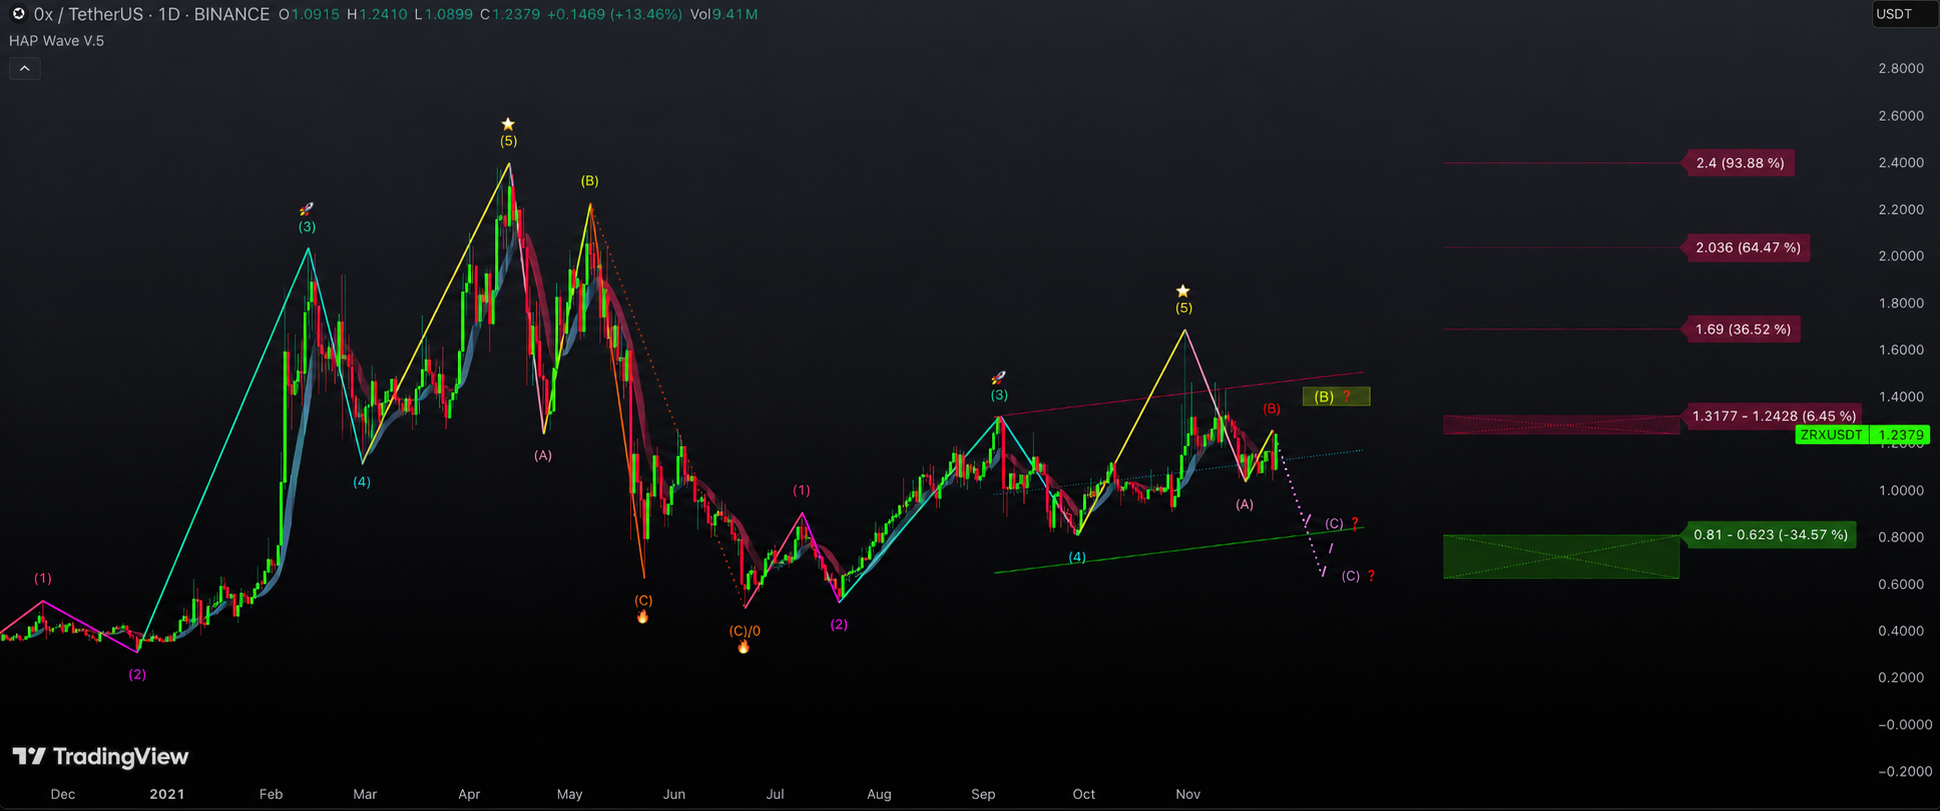Click the 0x coin logo icon

click(18, 14)
